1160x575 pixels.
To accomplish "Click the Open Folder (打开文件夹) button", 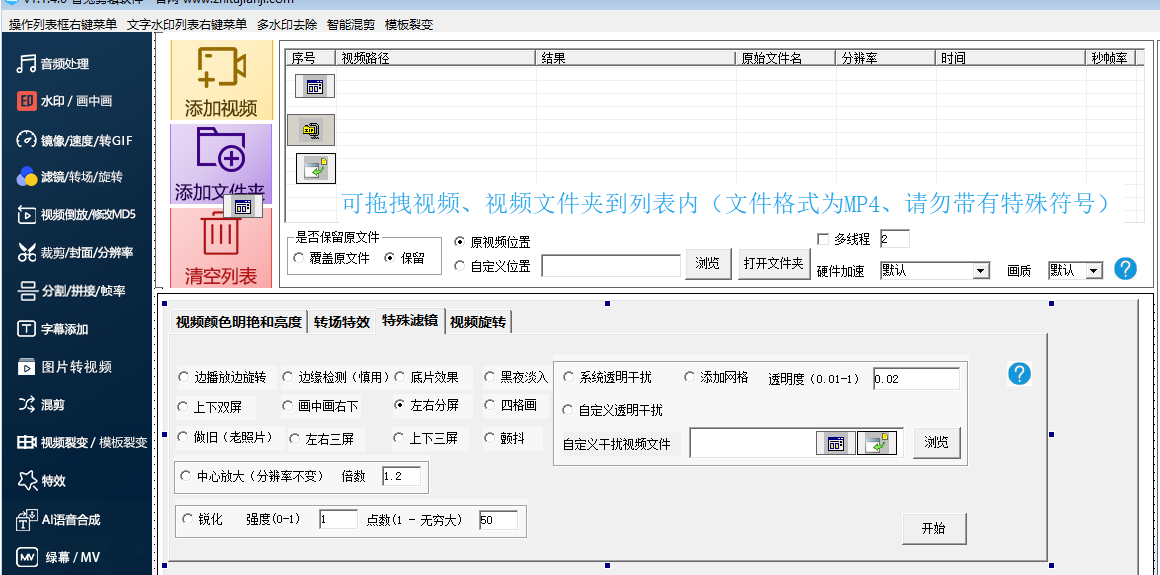I will click(773, 264).
